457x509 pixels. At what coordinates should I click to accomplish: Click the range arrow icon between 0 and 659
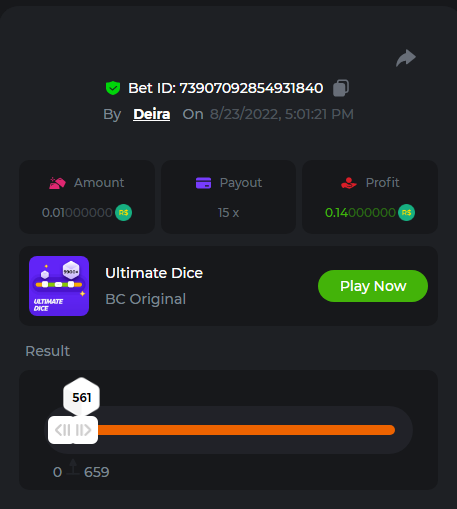[x=73, y=467]
